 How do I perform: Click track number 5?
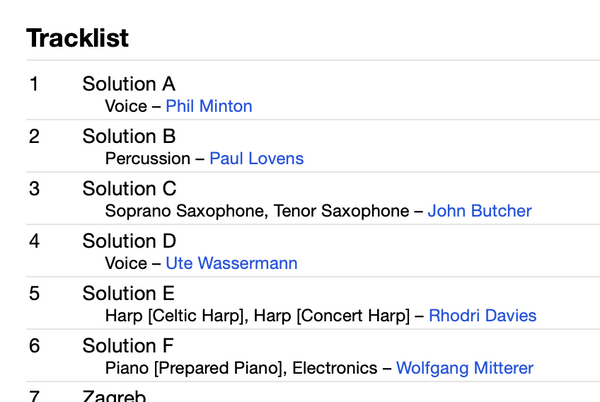coord(34,293)
